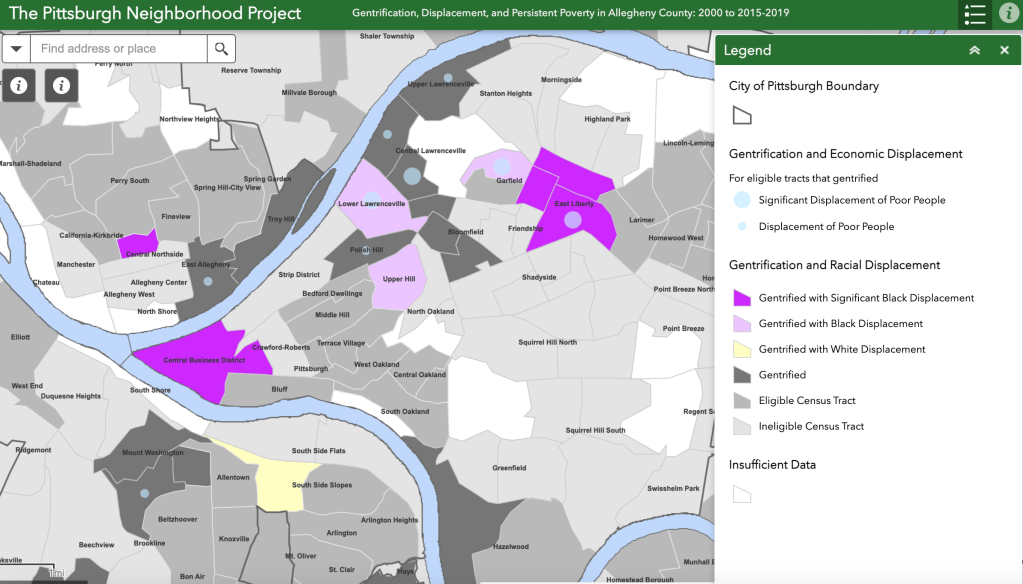Click the Gentrified dark gray legend symbol
The image size is (1023, 584).
(x=741, y=374)
